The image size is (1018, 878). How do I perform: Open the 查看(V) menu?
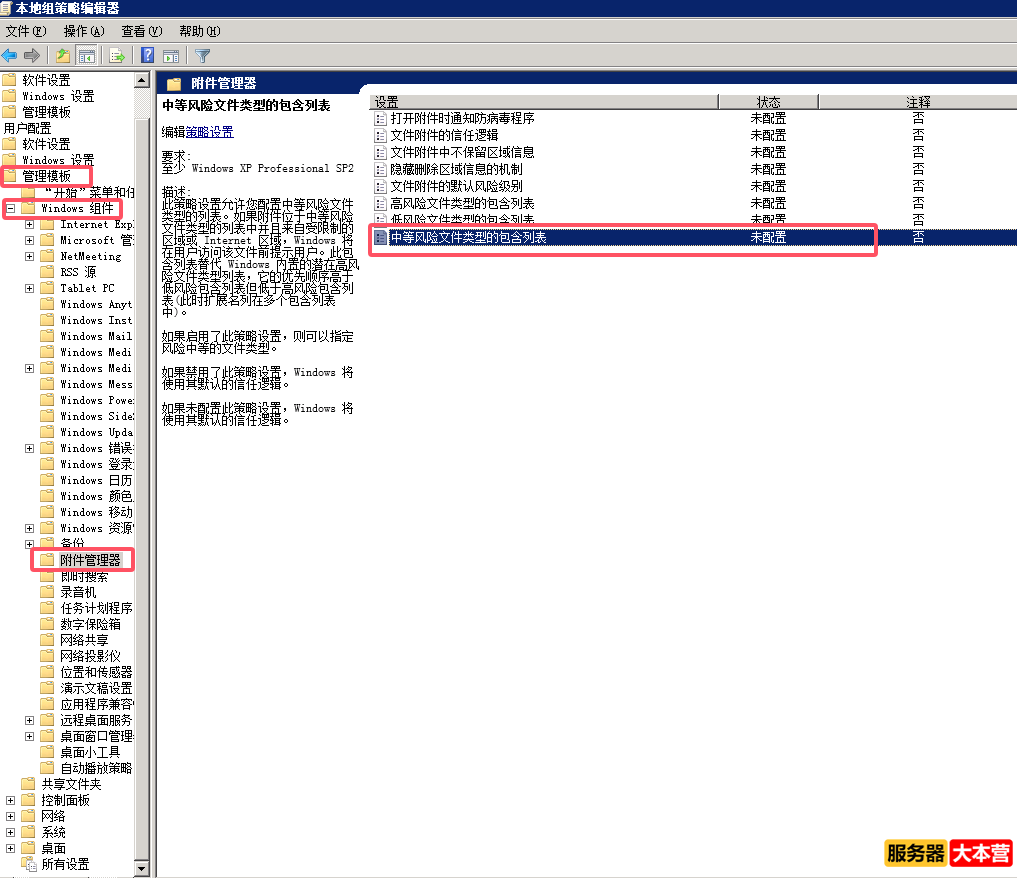142,31
